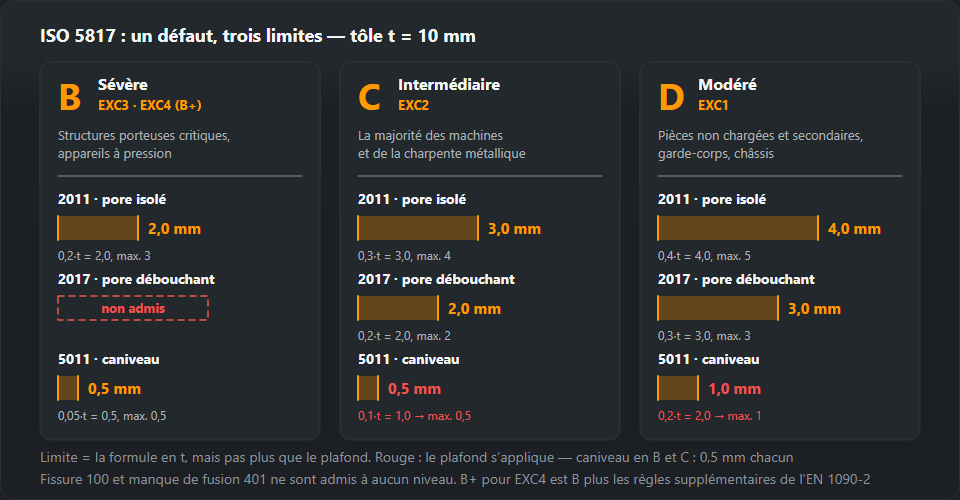Click the 2,0 mm pore isolé bar in Sévère card
The image size is (960, 500).
click(x=98, y=228)
